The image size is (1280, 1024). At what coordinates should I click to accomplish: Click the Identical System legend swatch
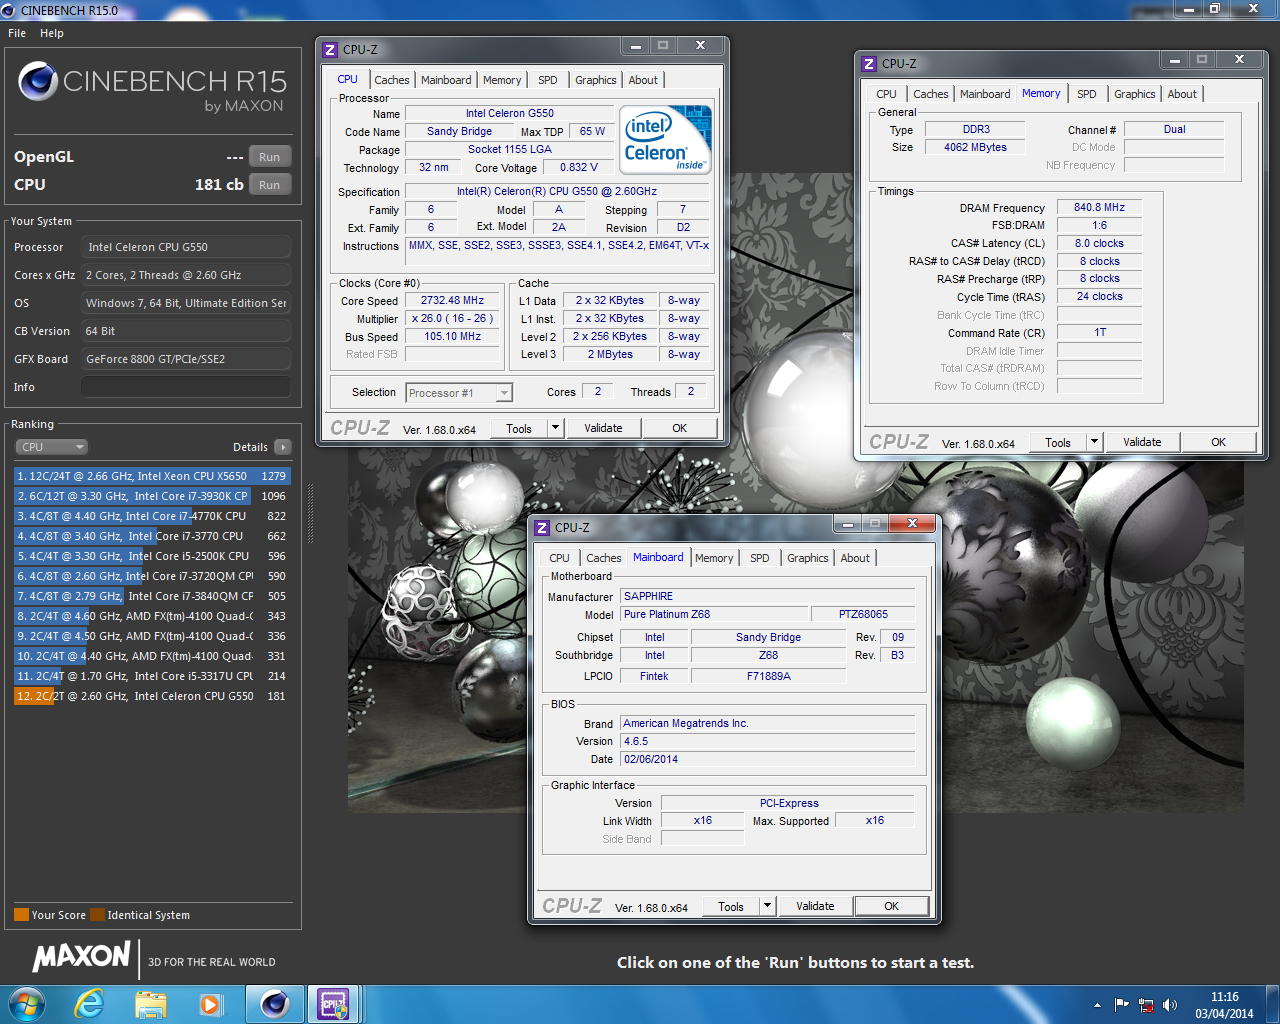click(97, 915)
